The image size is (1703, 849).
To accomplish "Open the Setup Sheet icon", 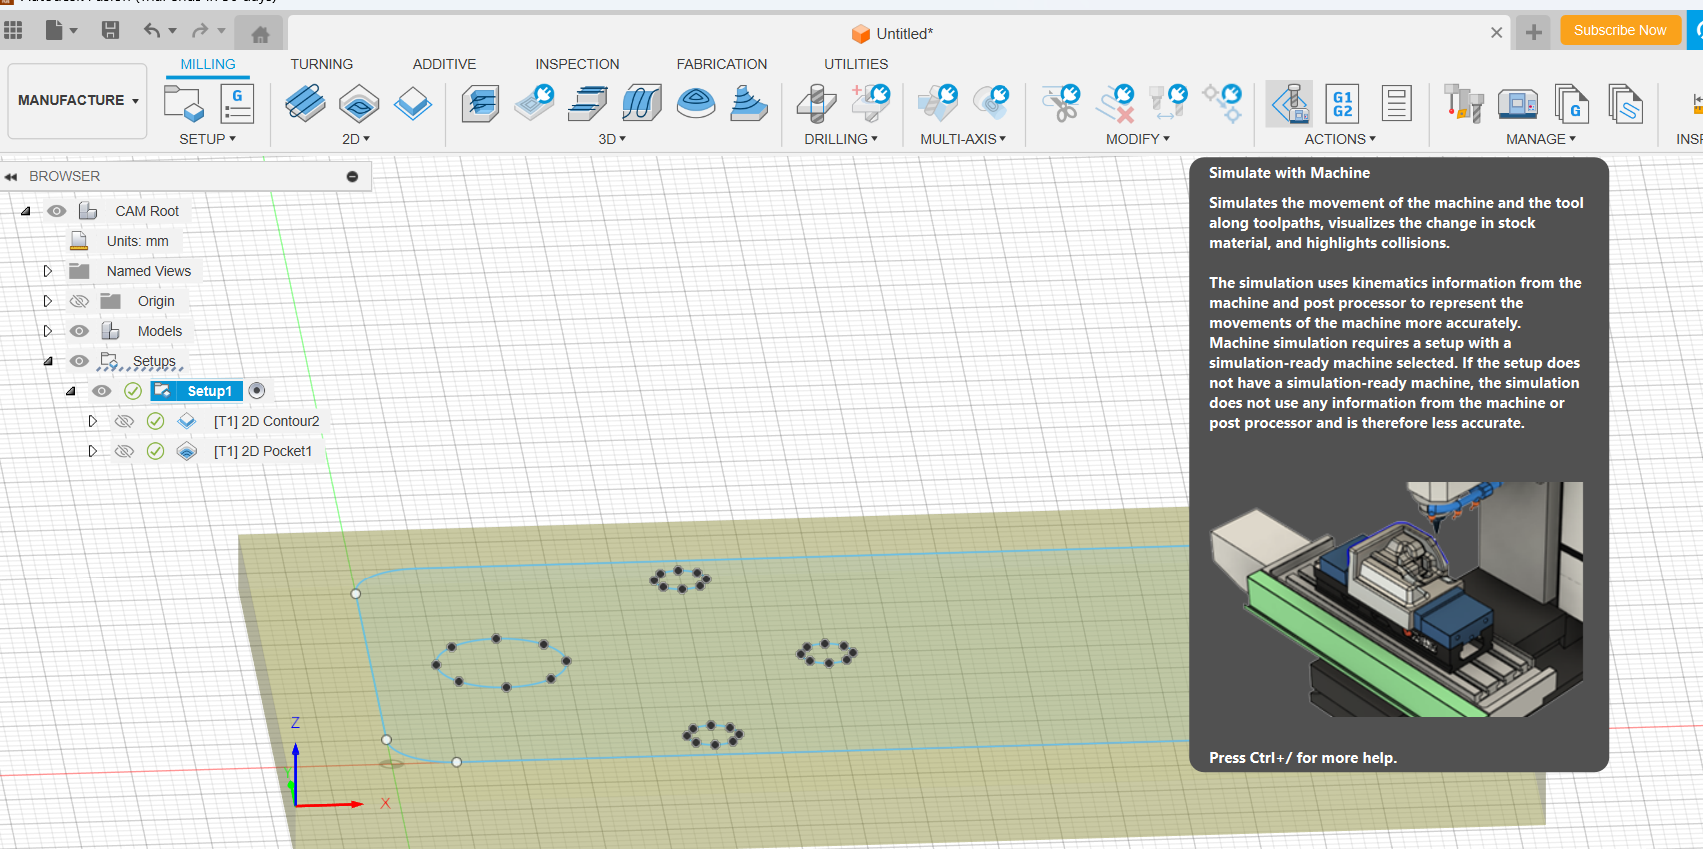I will [x=1396, y=102].
